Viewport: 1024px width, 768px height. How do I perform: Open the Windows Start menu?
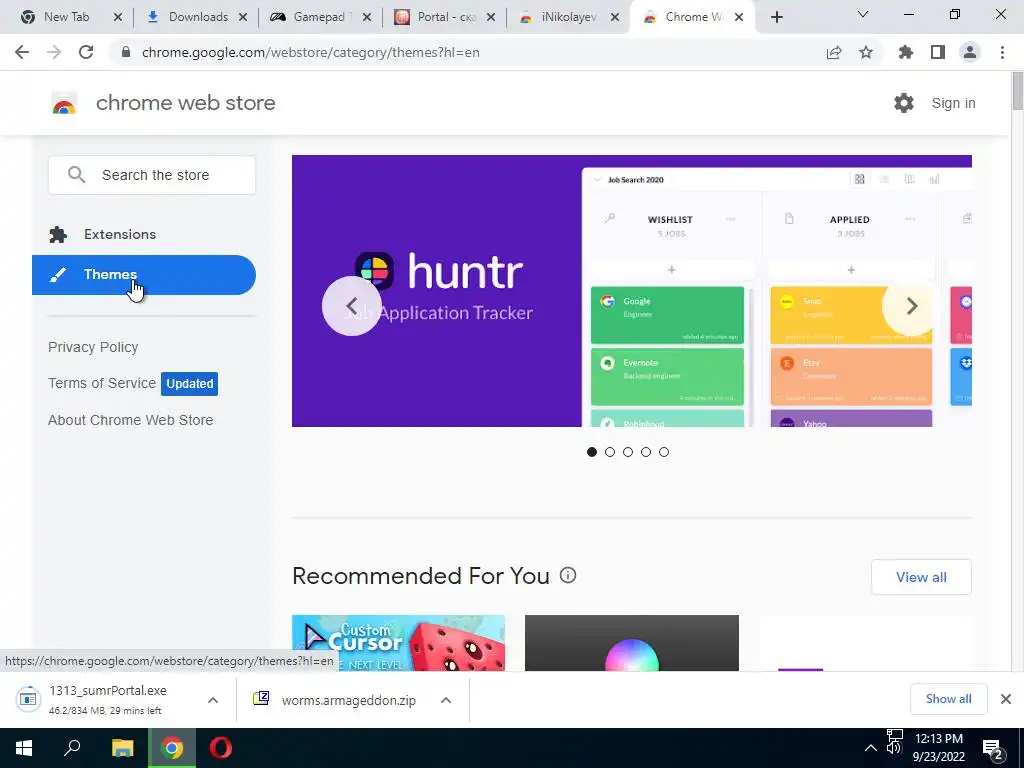coord(24,748)
